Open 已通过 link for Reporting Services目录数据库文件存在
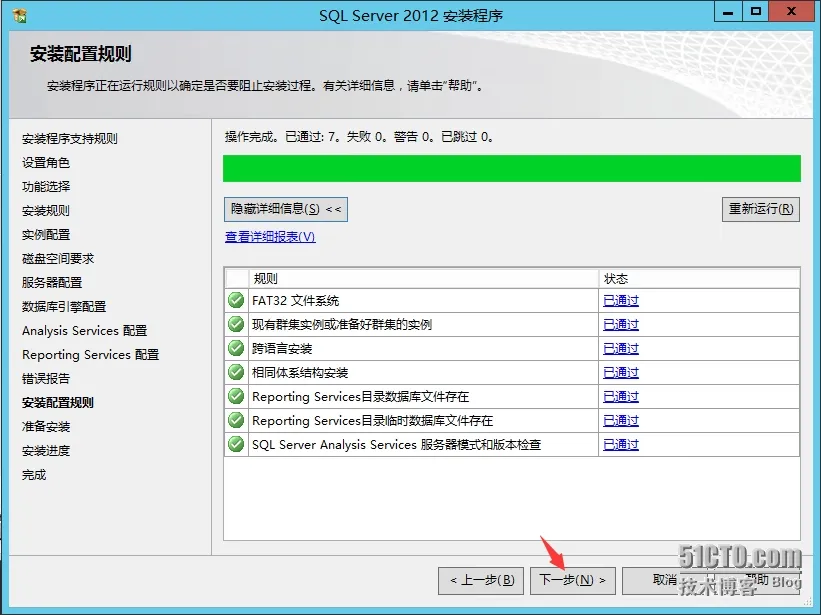Viewport: 821px width, 615px height. click(621, 397)
